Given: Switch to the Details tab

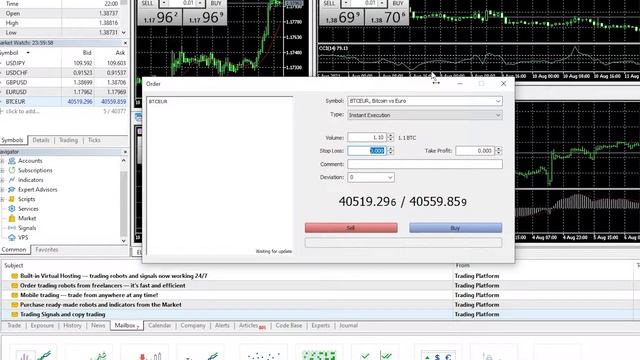Looking at the screenshot, I should tap(41, 140).
